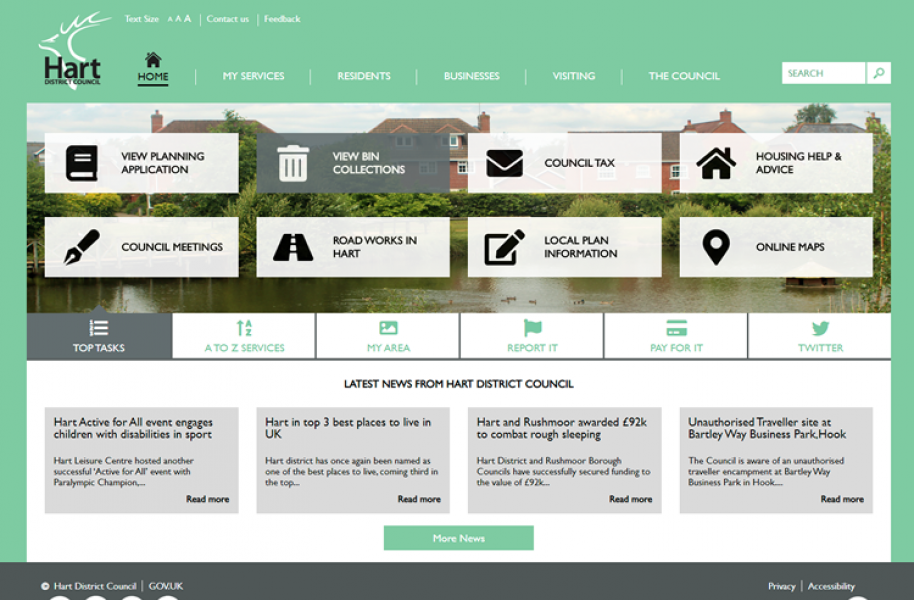Click the My Area picture icon
The width and height of the screenshot is (914, 600).
[388, 328]
